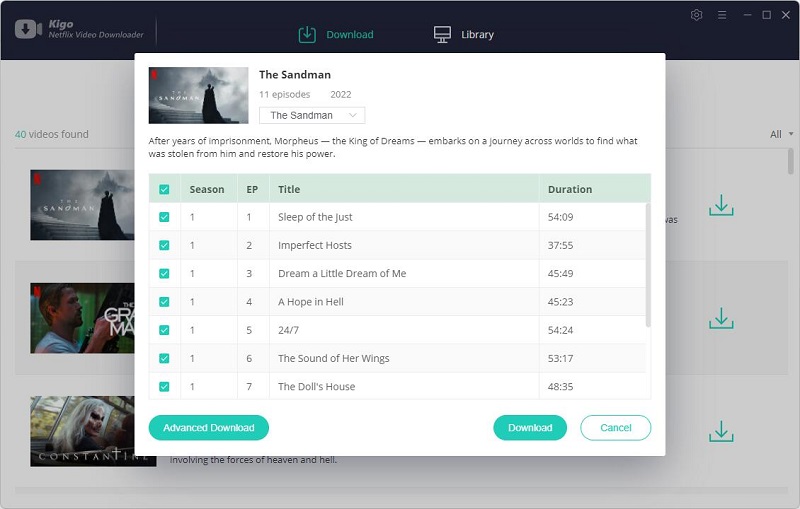The width and height of the screenshot is (800, 509).
Task: Minimize the Kigo window
Action: coord(747,15)
